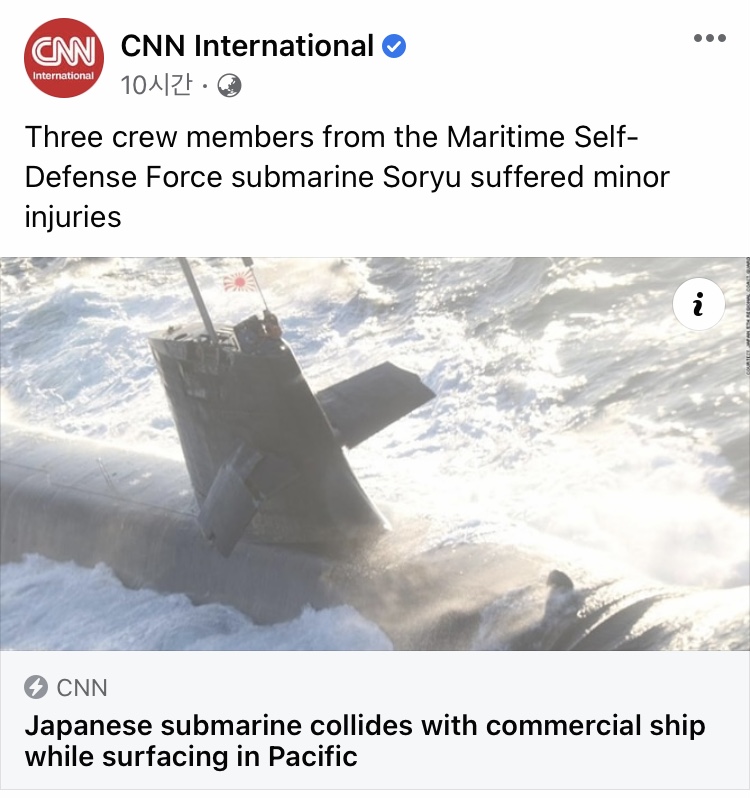Screen dimensions: 750x798
Task: Click the globe public privacy icon
Action: tap(229, 86)
